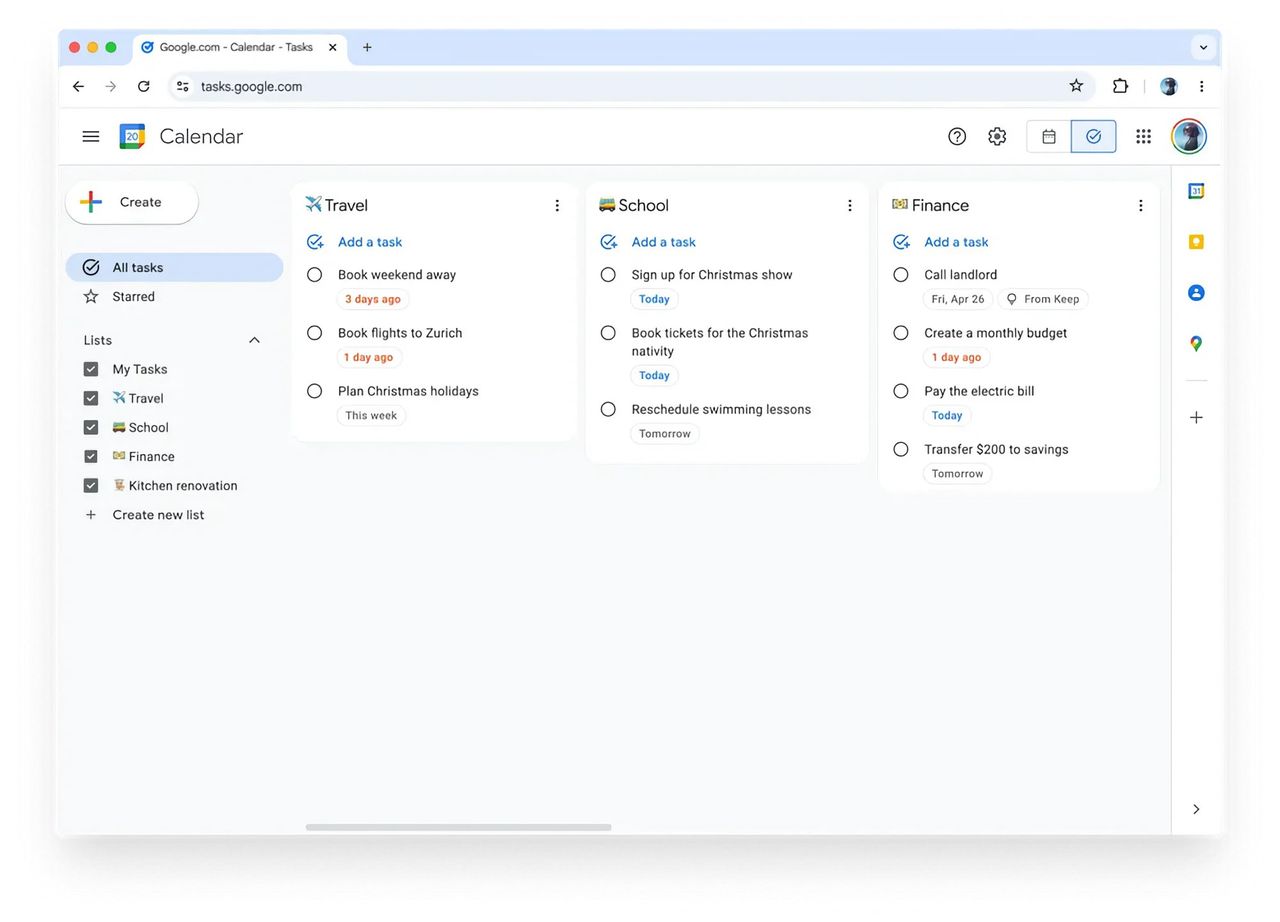Click the Create button
This screenshot has width=1280, height=922.
coord(131,201)
